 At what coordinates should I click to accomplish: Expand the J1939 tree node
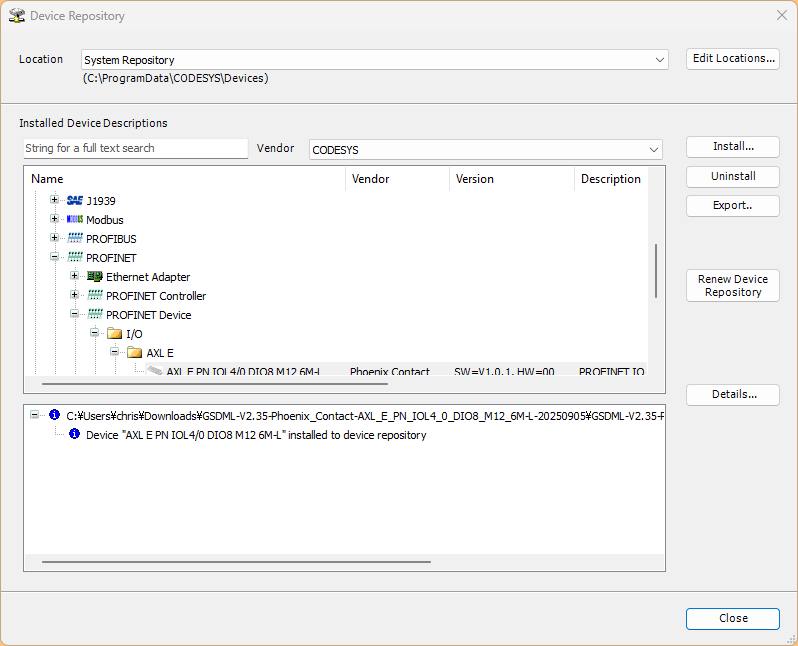[x=55, y=200]
